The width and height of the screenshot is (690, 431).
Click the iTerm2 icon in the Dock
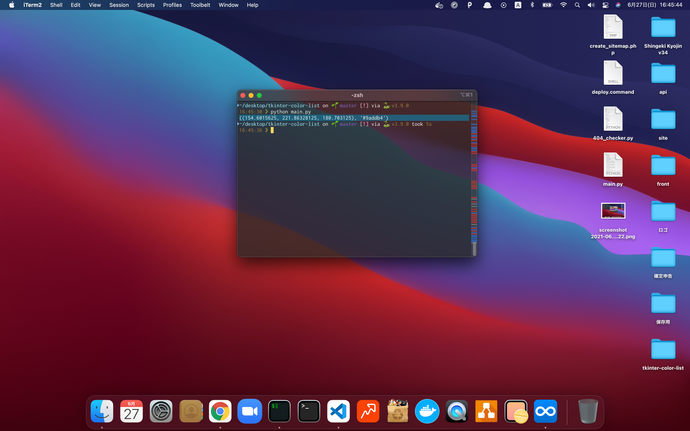(279, 411)
